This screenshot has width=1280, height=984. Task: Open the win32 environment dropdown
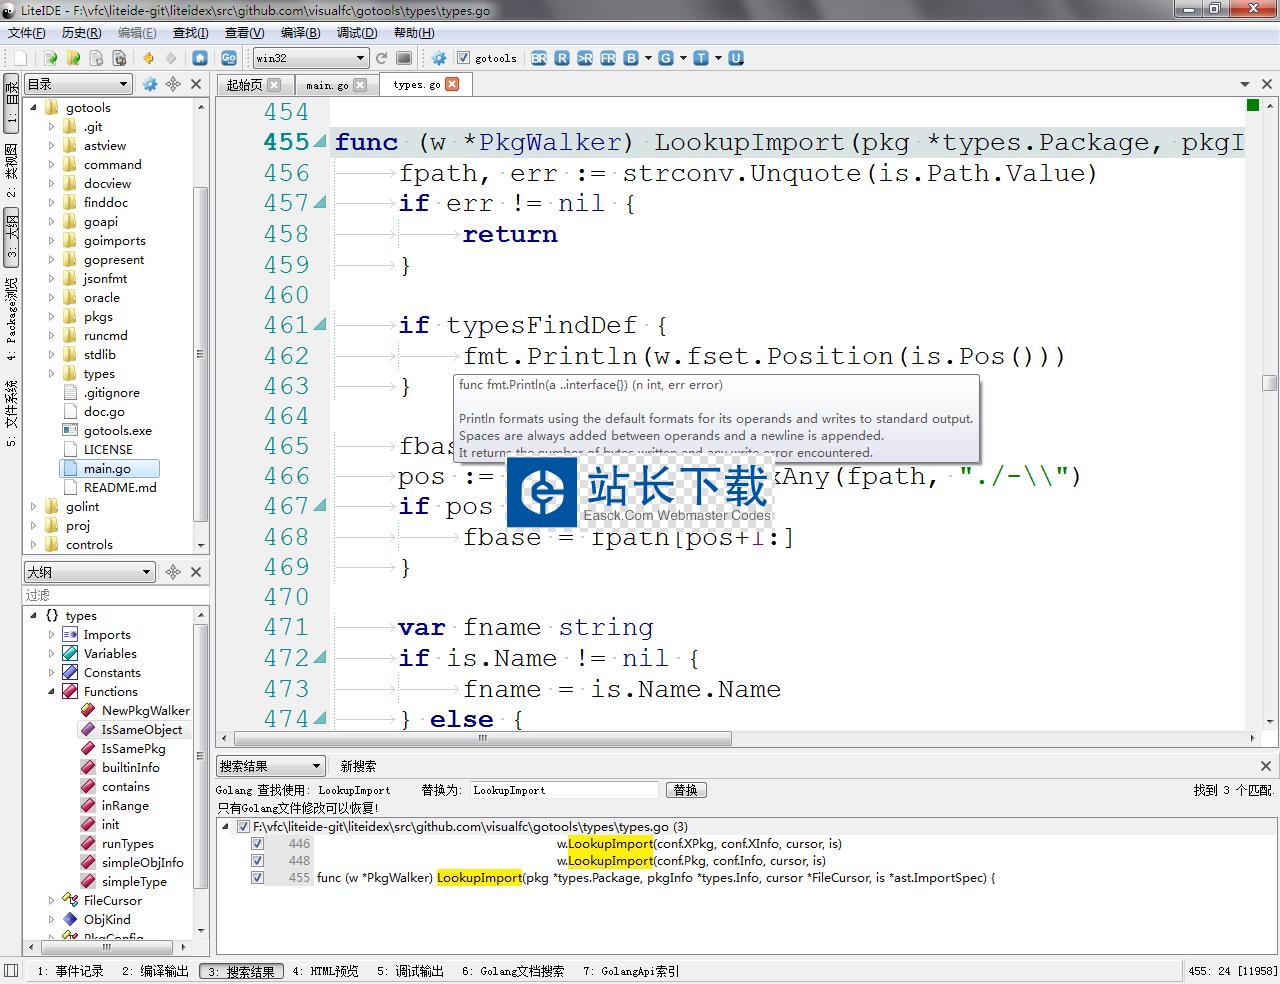click(310, 58)
